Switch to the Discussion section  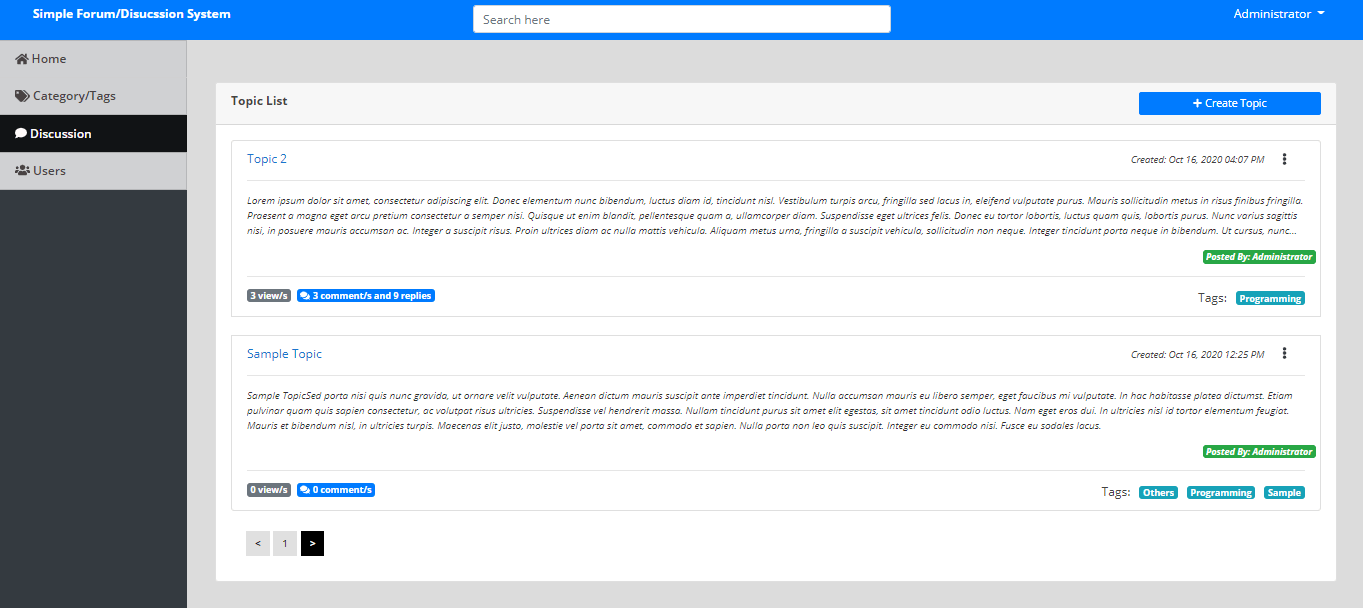60,132
